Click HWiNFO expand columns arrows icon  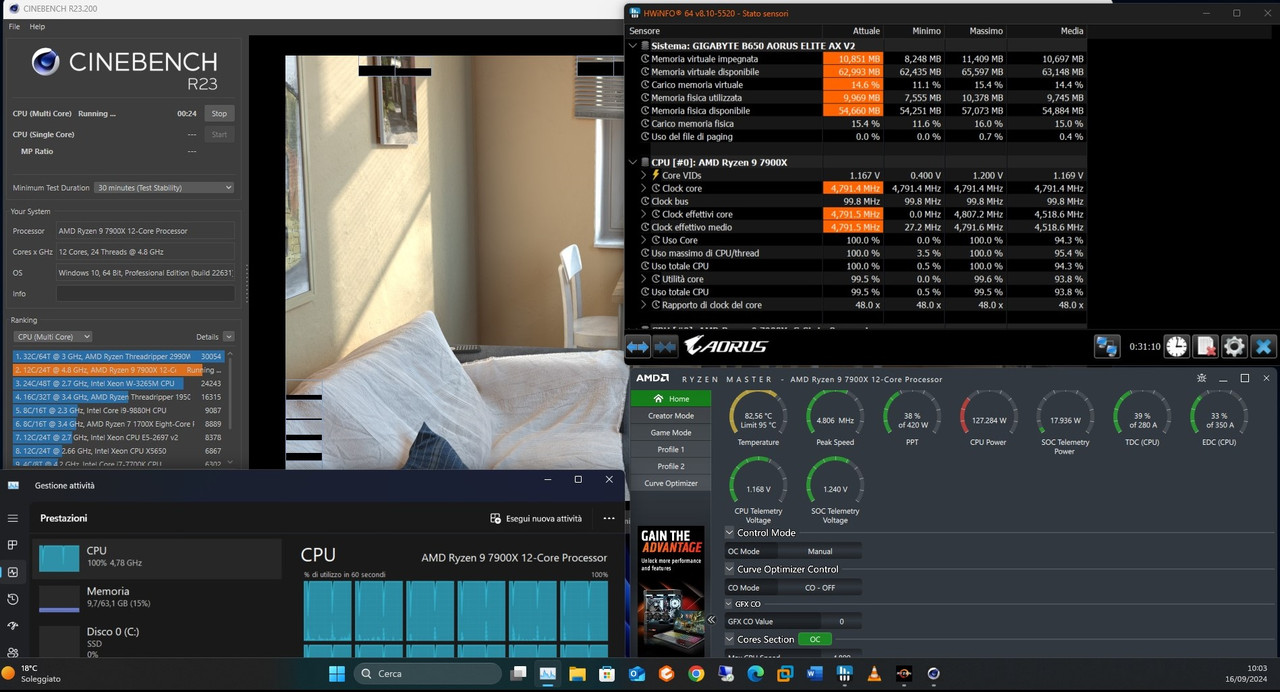tap(638, 347)
